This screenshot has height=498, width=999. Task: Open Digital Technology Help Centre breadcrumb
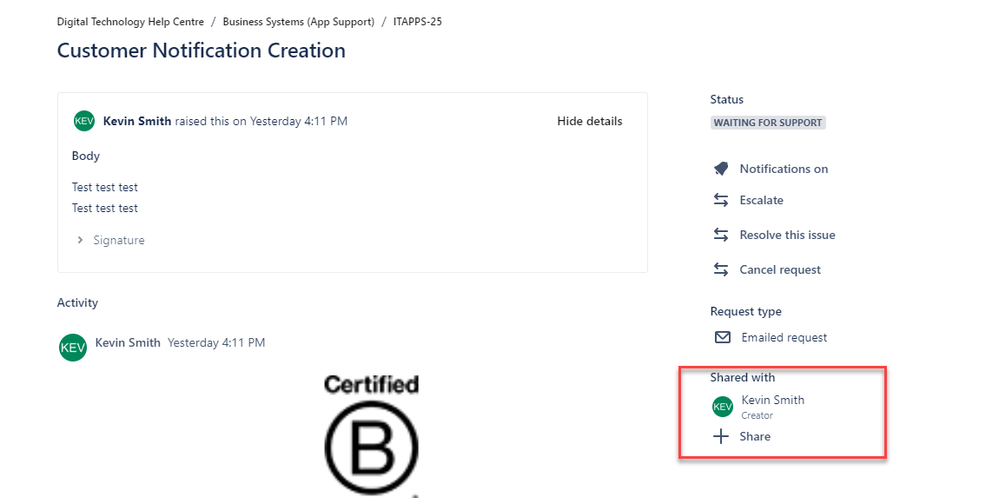click(131, 22)
